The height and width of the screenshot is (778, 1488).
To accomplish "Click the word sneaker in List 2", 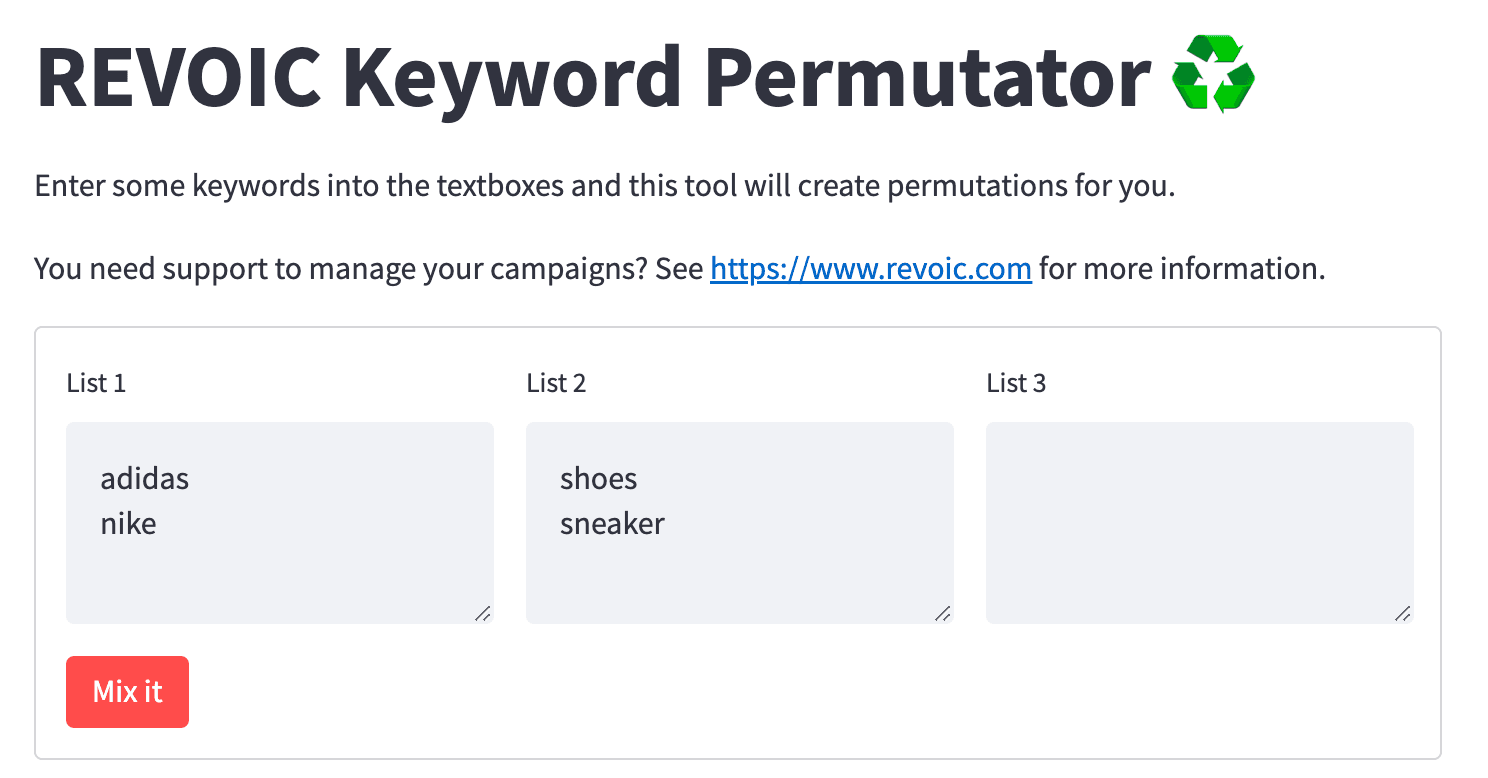I will [x=612, y=523].
